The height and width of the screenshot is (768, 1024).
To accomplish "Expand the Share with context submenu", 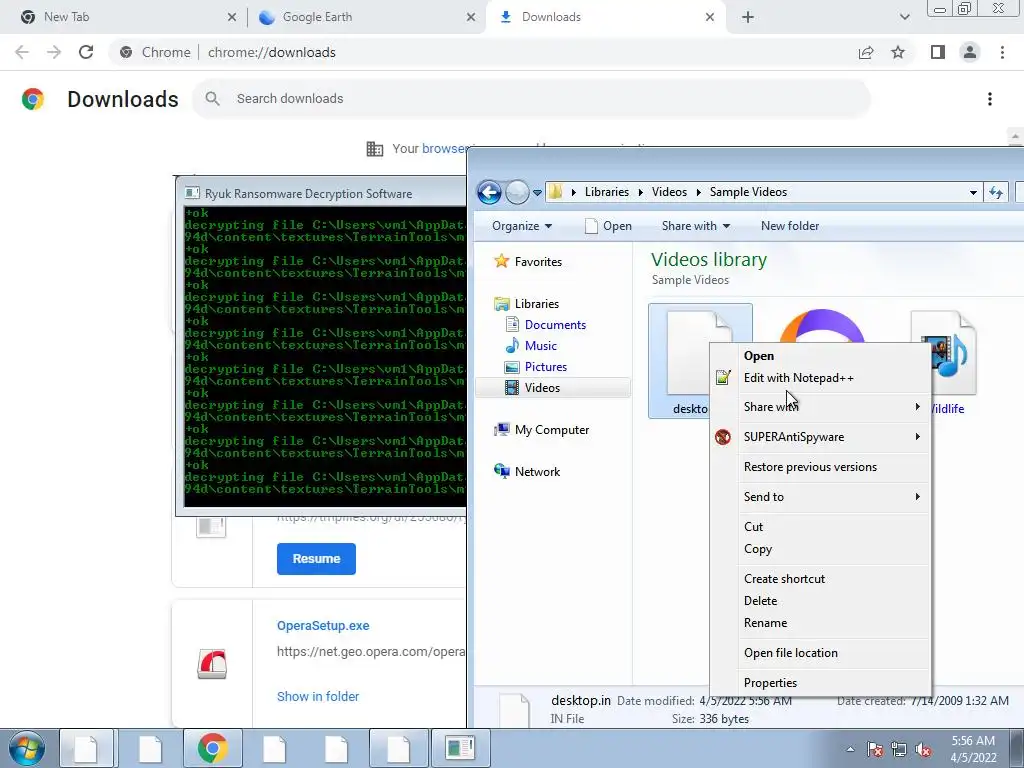I will (x=821, y=407).
